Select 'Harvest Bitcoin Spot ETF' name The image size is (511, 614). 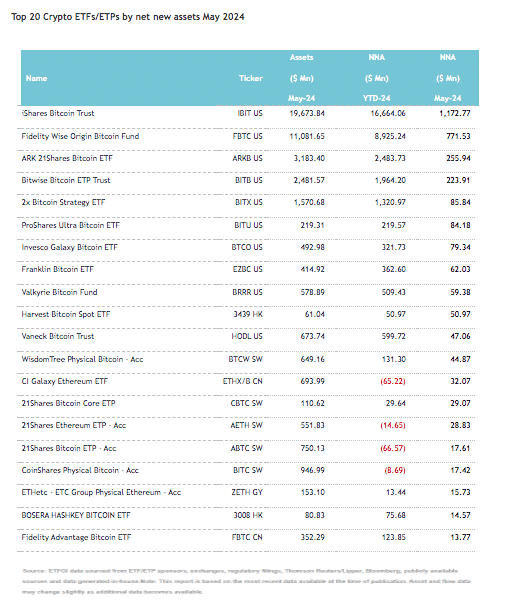coord(66,314)
